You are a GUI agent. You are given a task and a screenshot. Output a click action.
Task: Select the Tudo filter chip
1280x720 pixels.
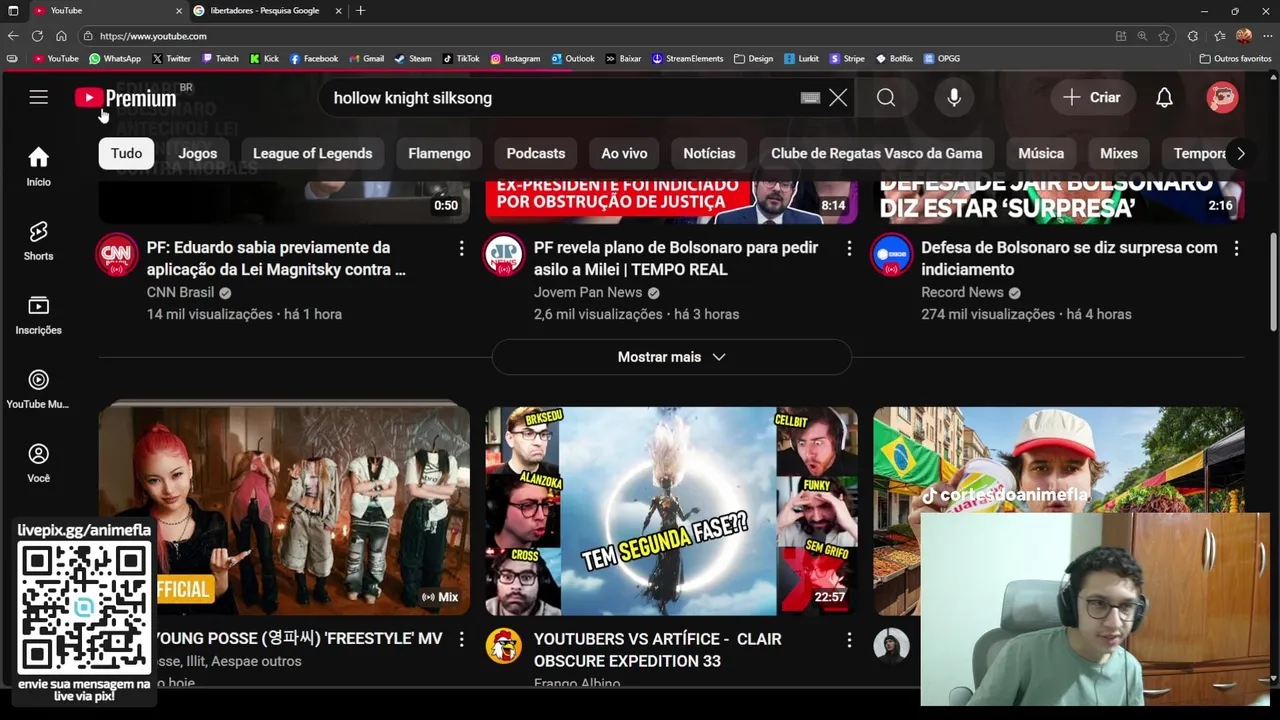click(x=126, y=153)
